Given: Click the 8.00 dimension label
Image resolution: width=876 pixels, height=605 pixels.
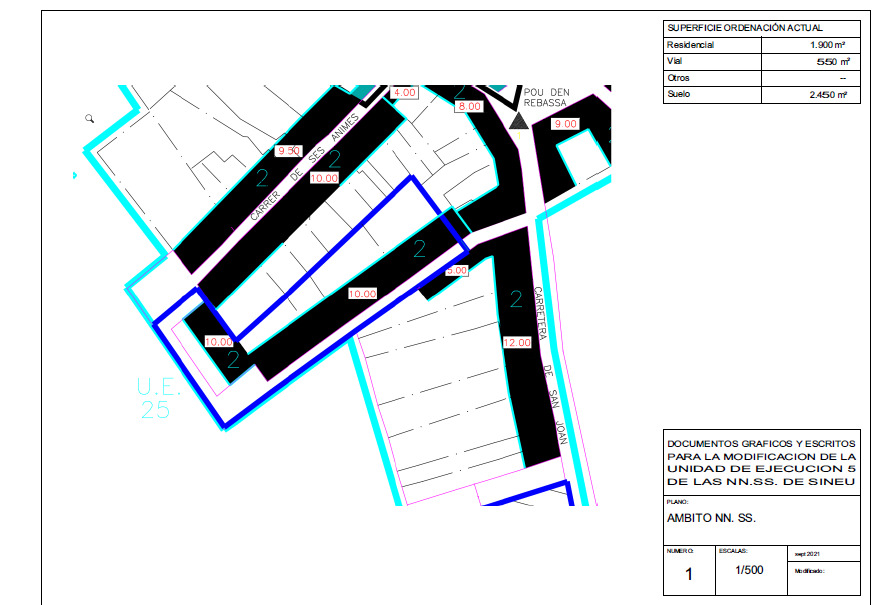Looking at the screenshot, I should [x=469, y=106].
